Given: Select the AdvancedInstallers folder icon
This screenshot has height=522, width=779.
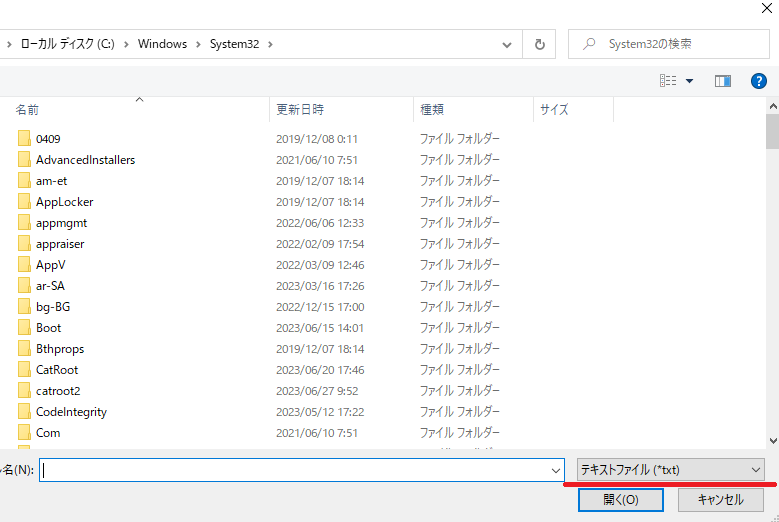Looking at the screenshot, I should pyautogui.click(x=24, y=159).
